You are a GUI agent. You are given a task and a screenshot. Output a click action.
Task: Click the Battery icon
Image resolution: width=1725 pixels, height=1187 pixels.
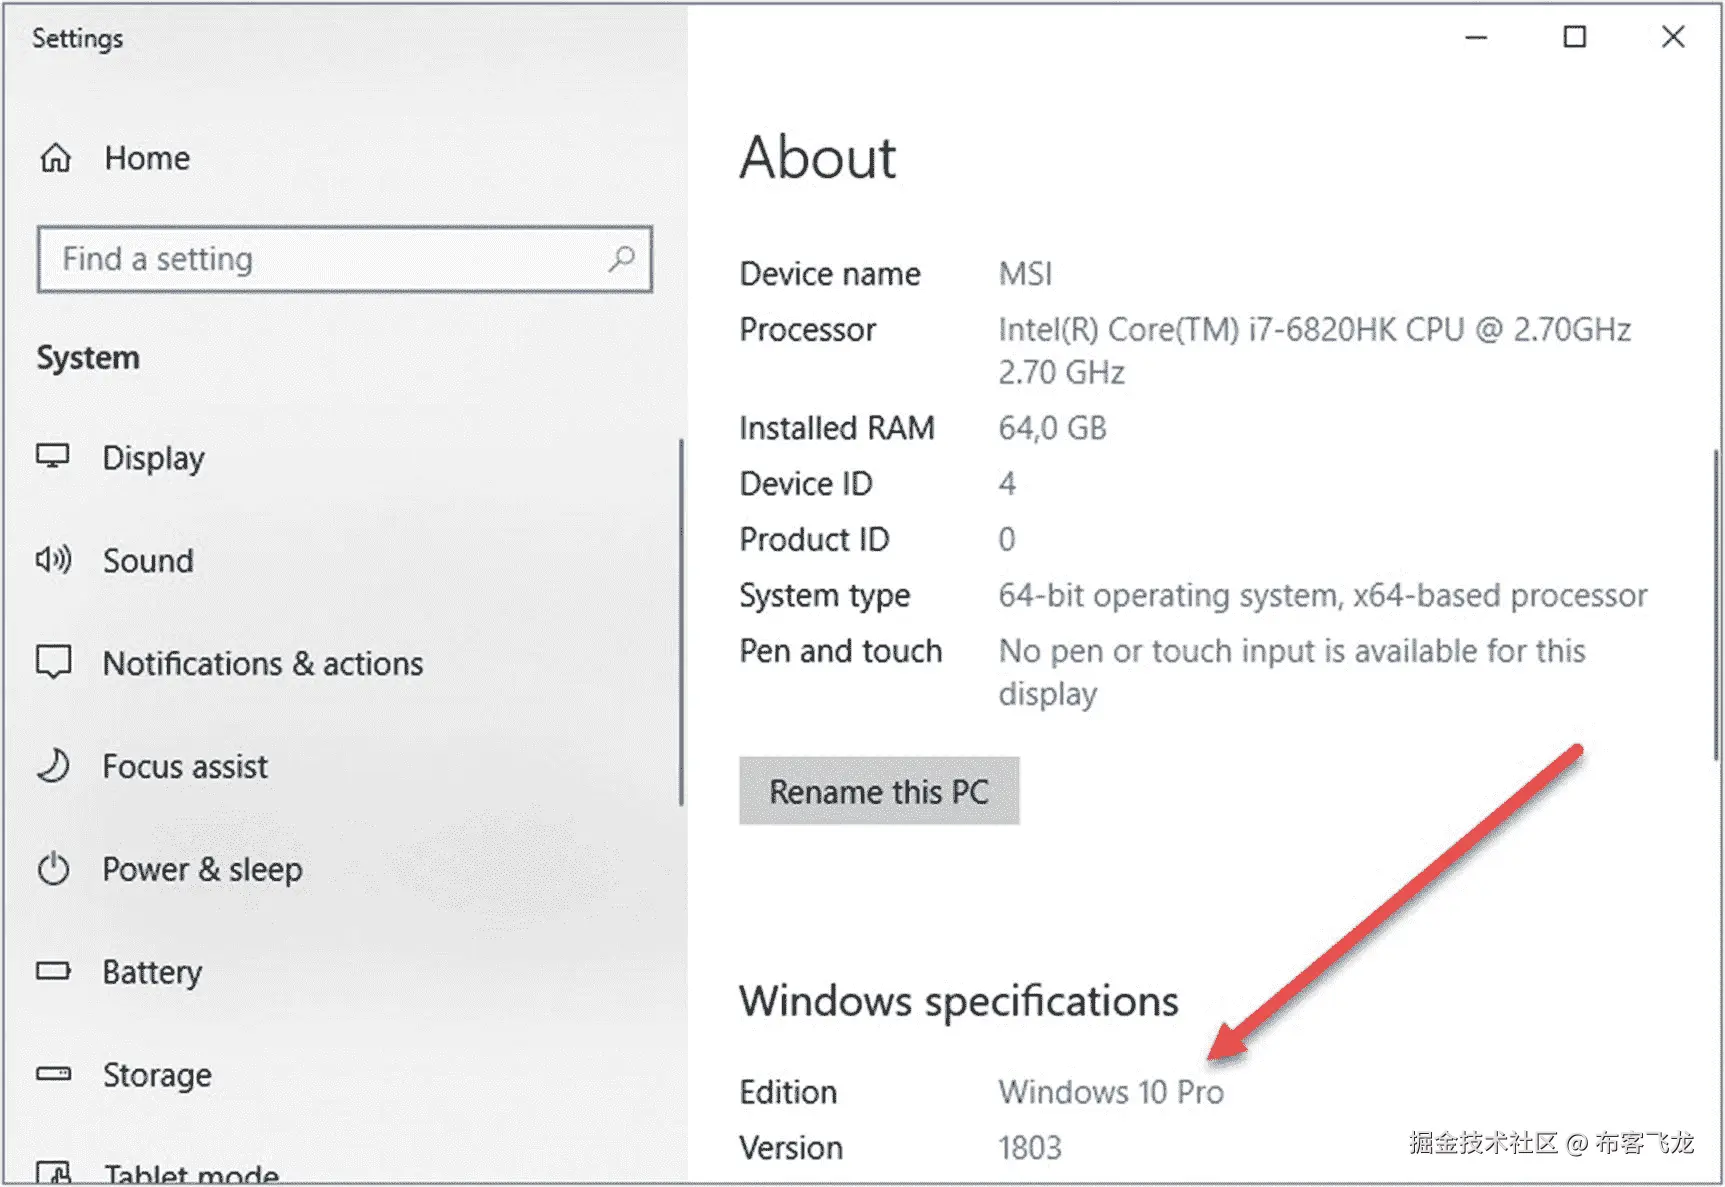pyautogui.click(x=53, y=971)
